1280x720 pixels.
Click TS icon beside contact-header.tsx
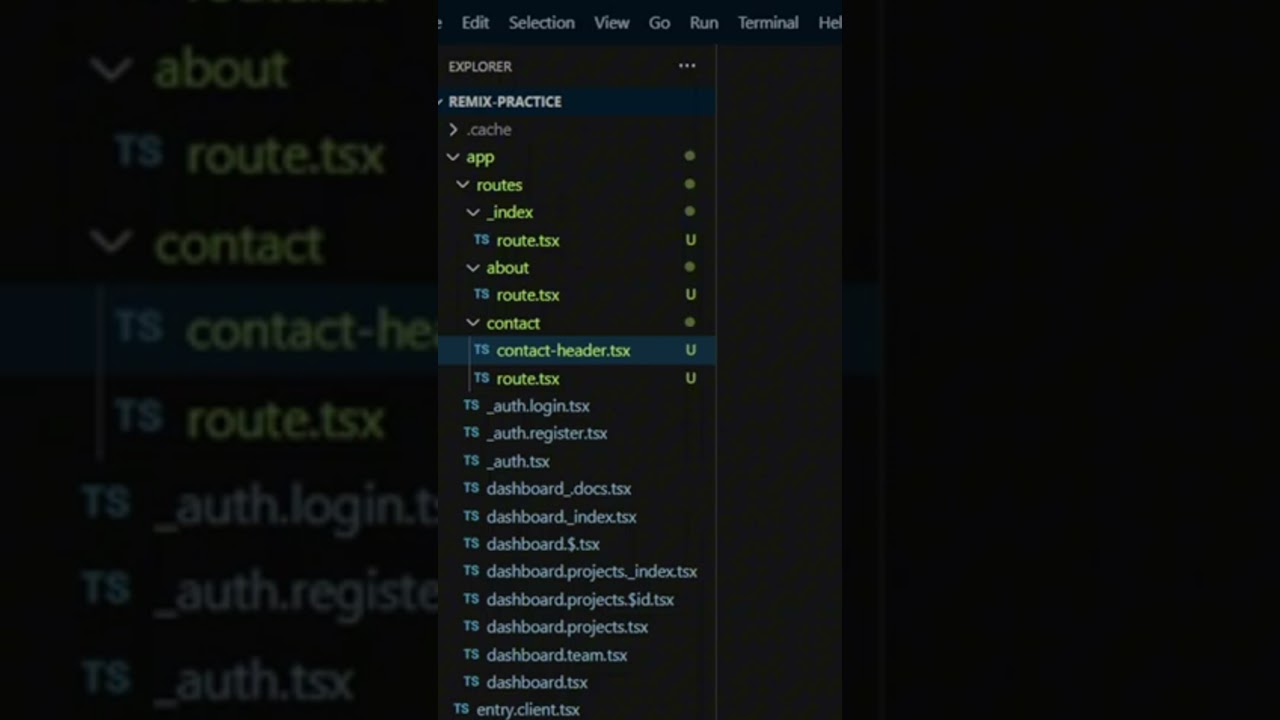[x=481, y=350]
